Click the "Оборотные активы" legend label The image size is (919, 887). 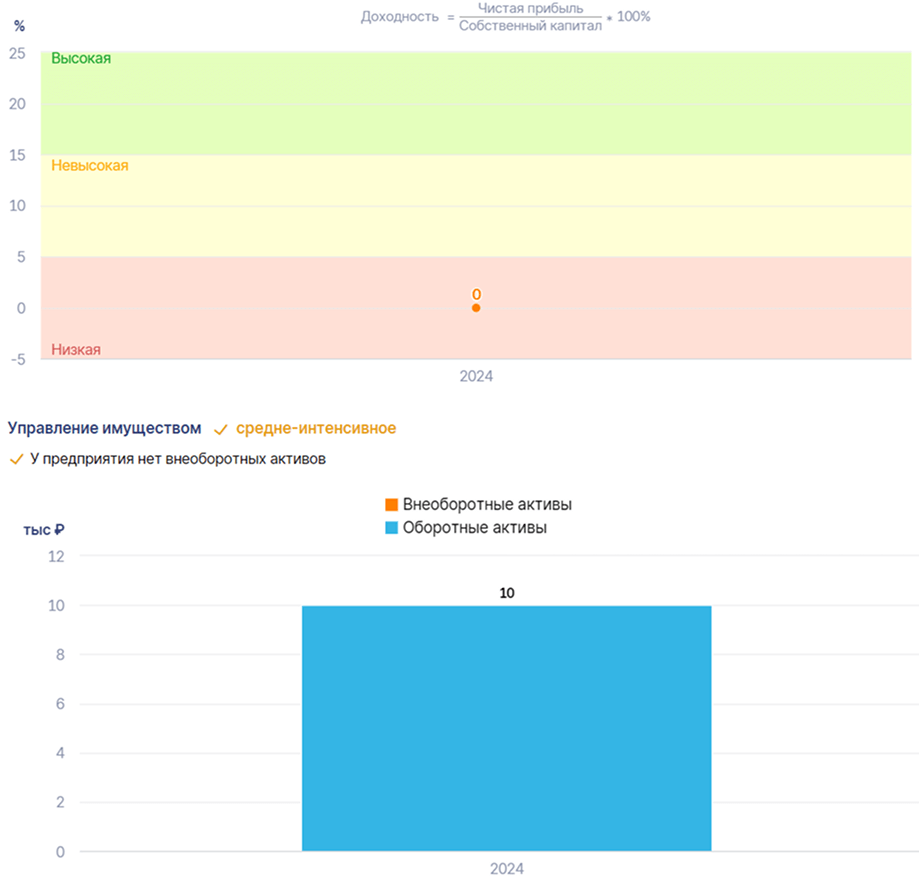point(475,528)
